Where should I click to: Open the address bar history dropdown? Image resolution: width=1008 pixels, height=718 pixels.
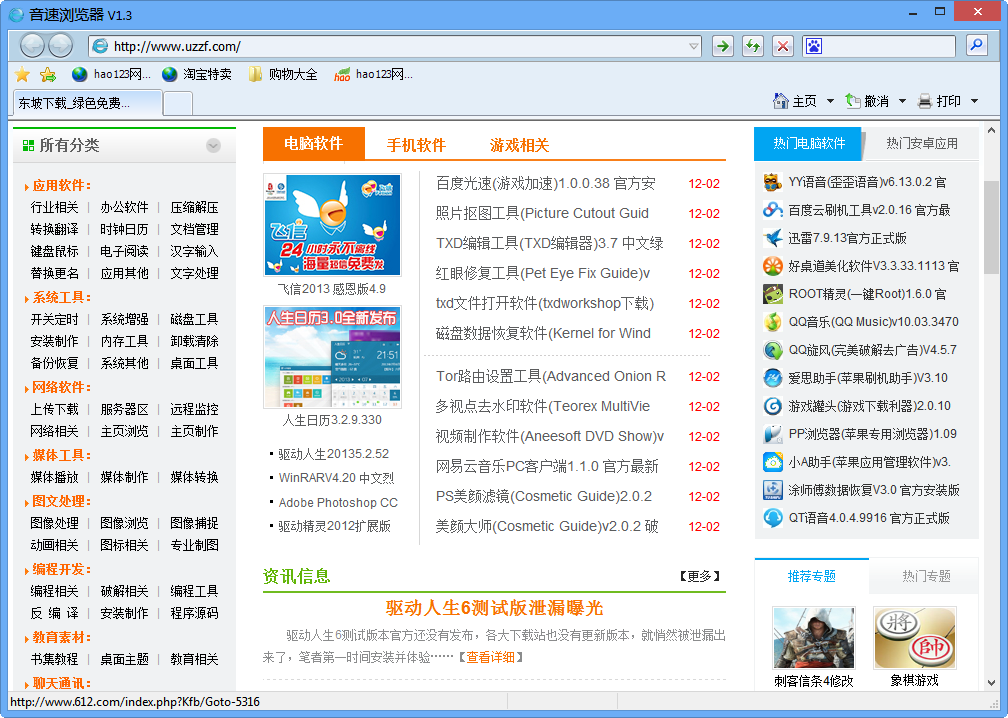coord(694,46)
